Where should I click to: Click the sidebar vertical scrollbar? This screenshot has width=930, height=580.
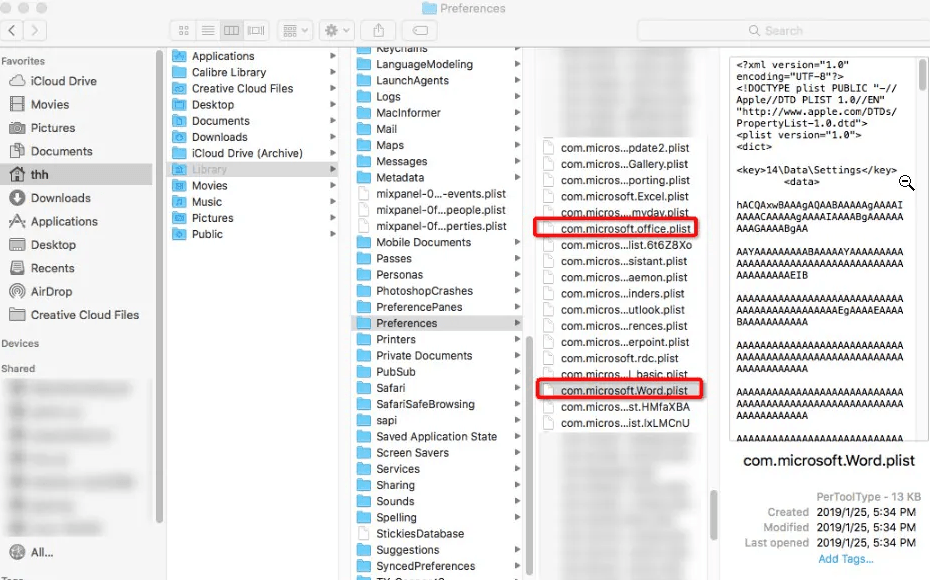[x=159, y=287]
